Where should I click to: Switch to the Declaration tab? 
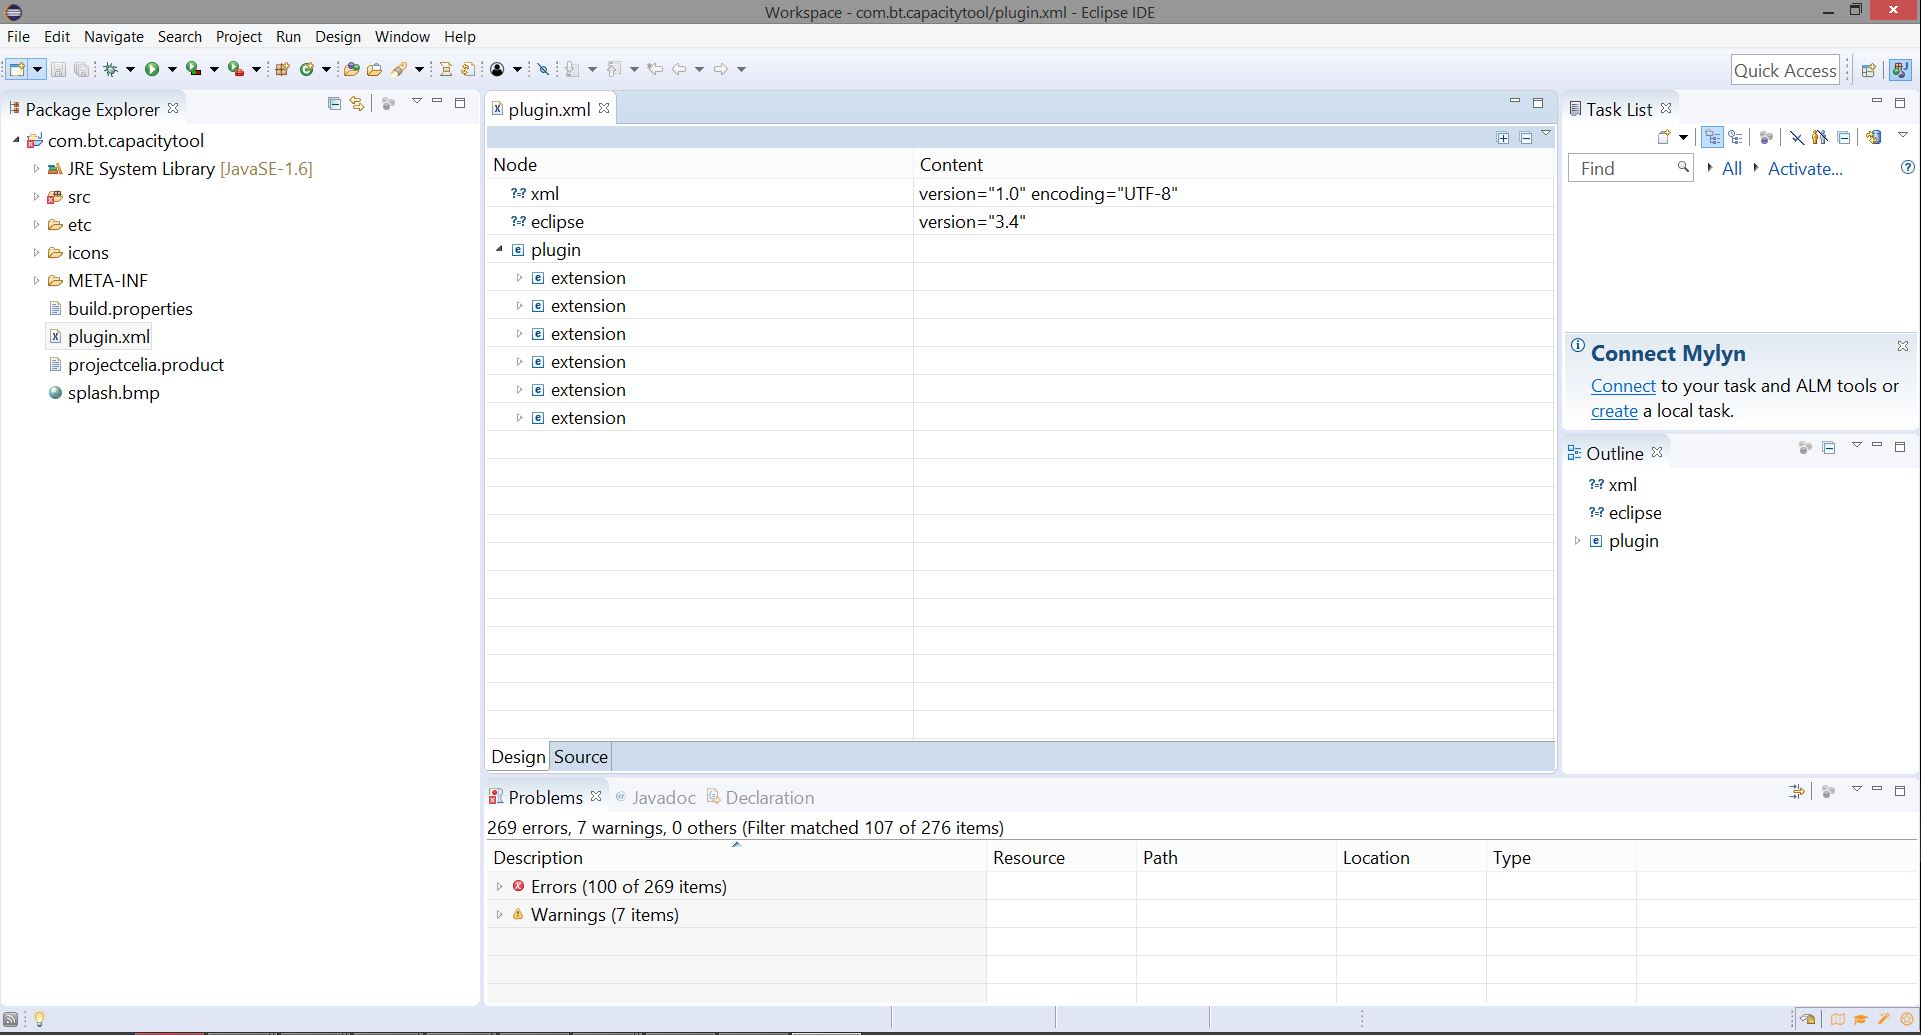pos(760,798)
